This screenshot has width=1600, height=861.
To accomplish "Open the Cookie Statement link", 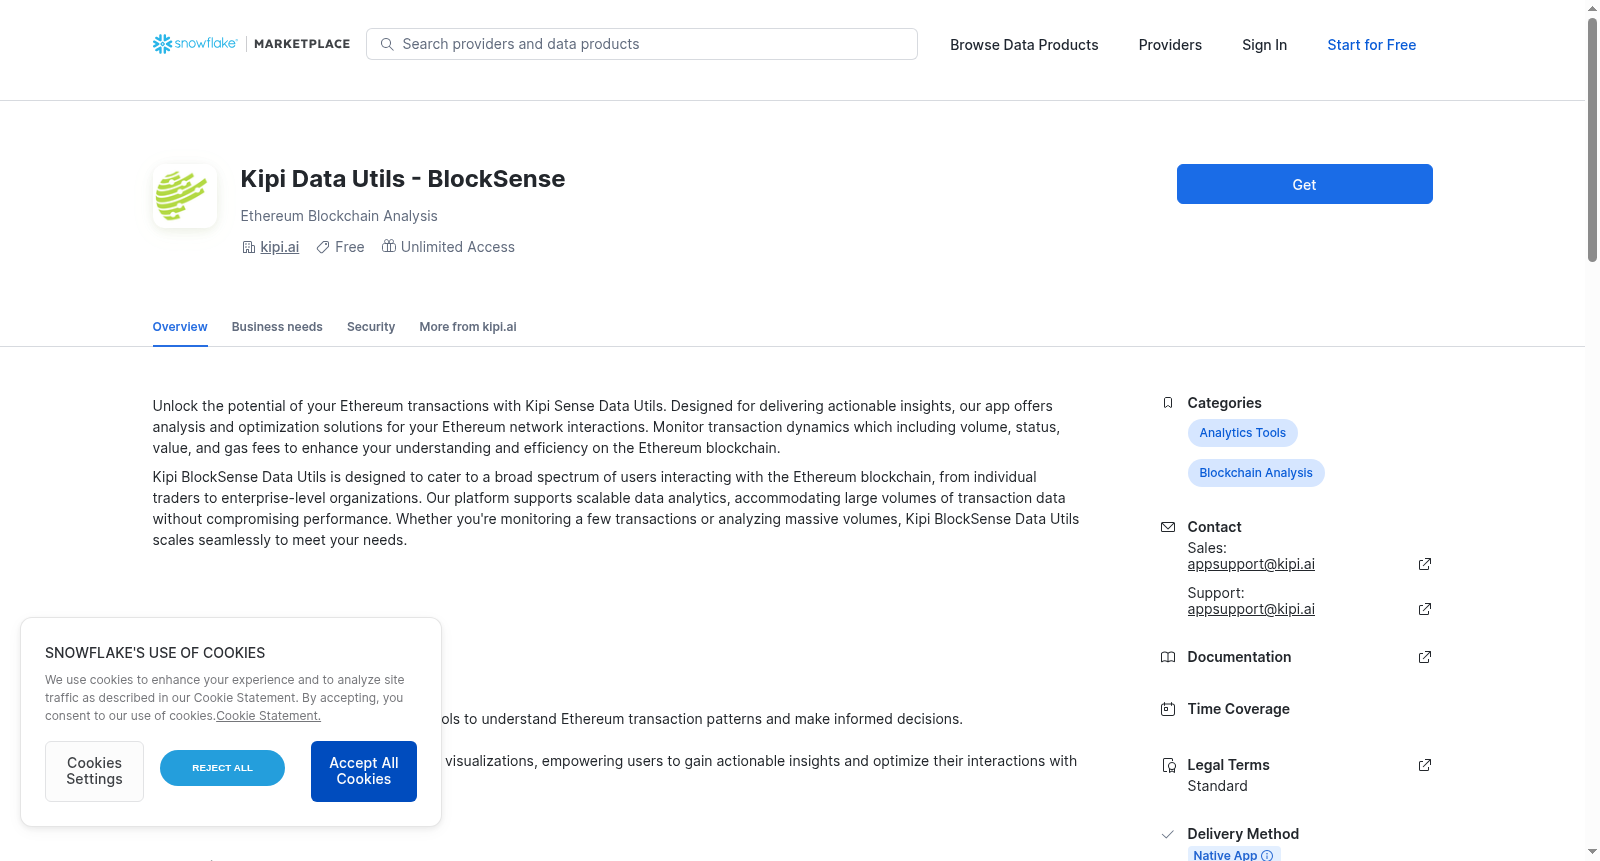I will pos(268,716).
